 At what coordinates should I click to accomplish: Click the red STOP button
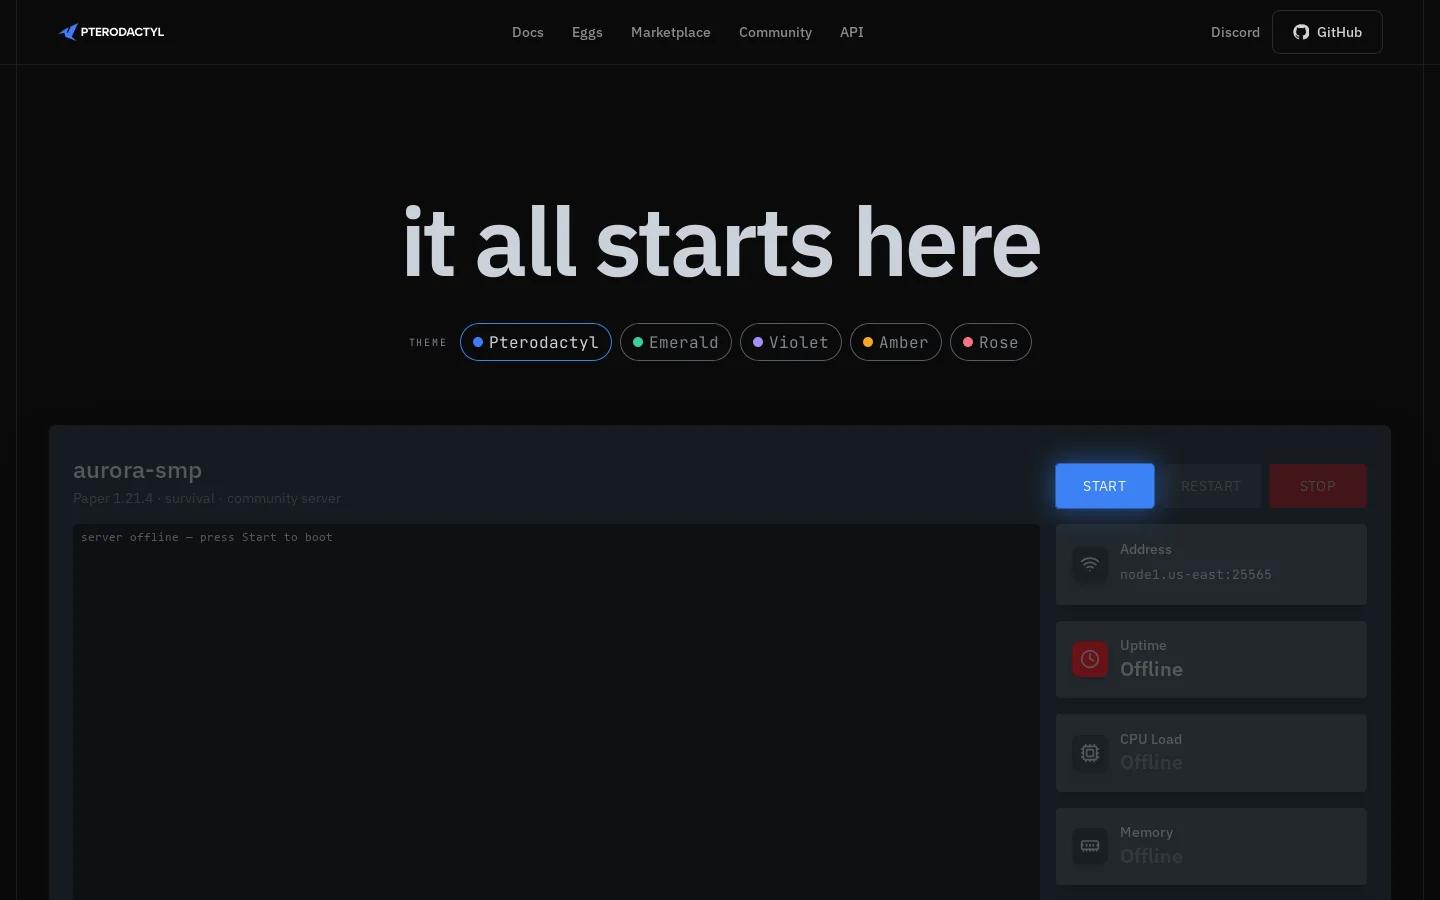(1318, 486)
